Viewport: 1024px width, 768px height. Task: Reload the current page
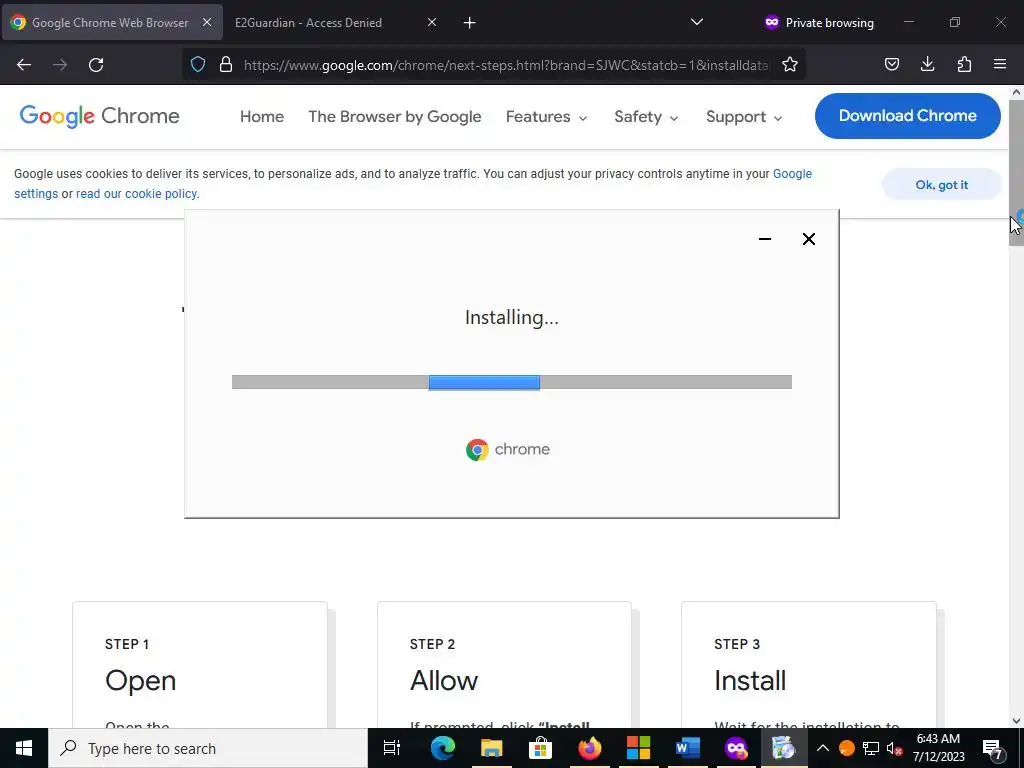coord(96,65)
